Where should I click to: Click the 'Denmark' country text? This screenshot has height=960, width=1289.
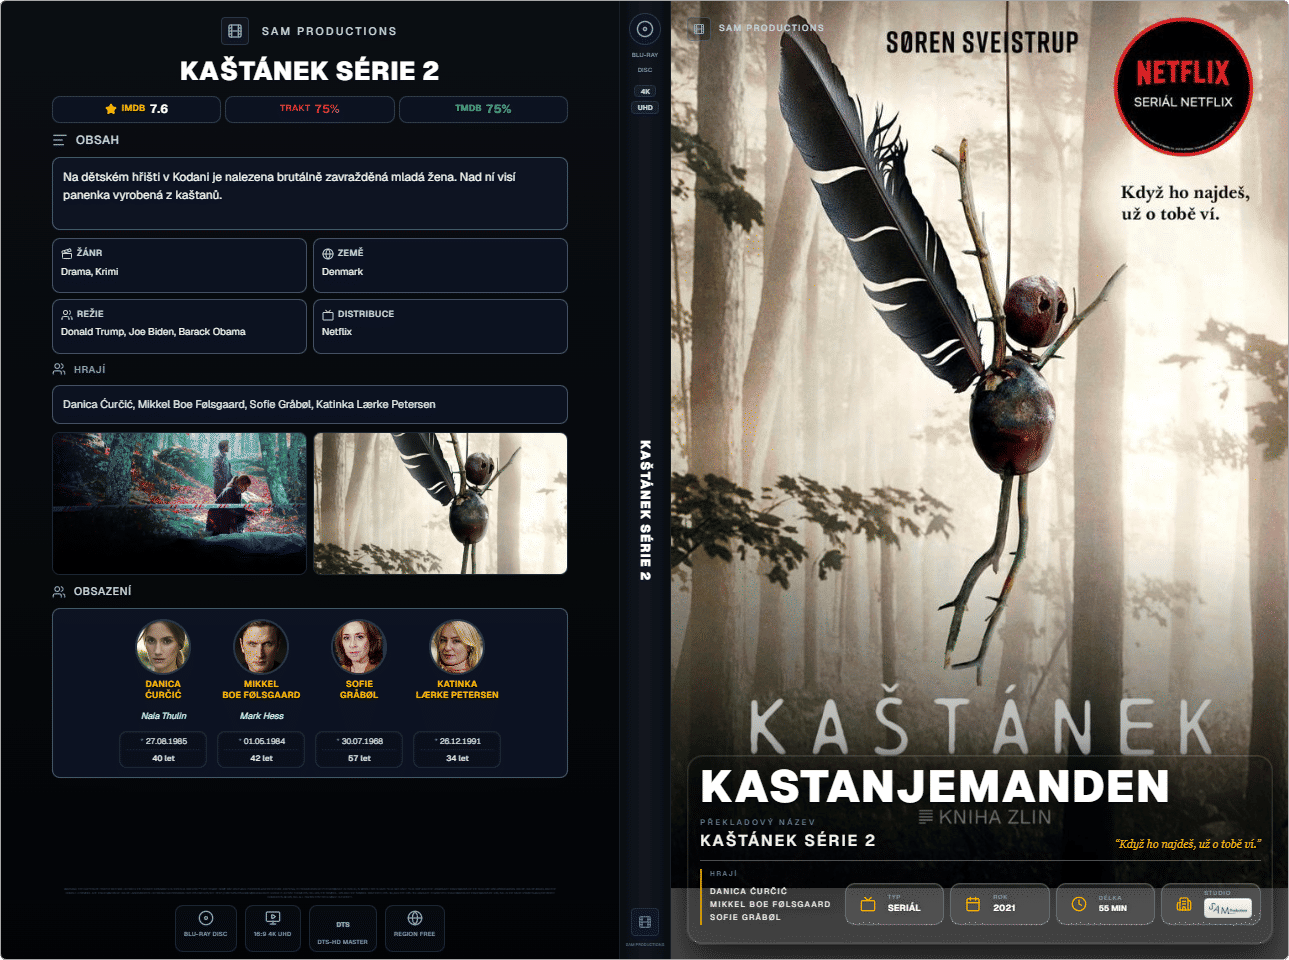(342, 272)
